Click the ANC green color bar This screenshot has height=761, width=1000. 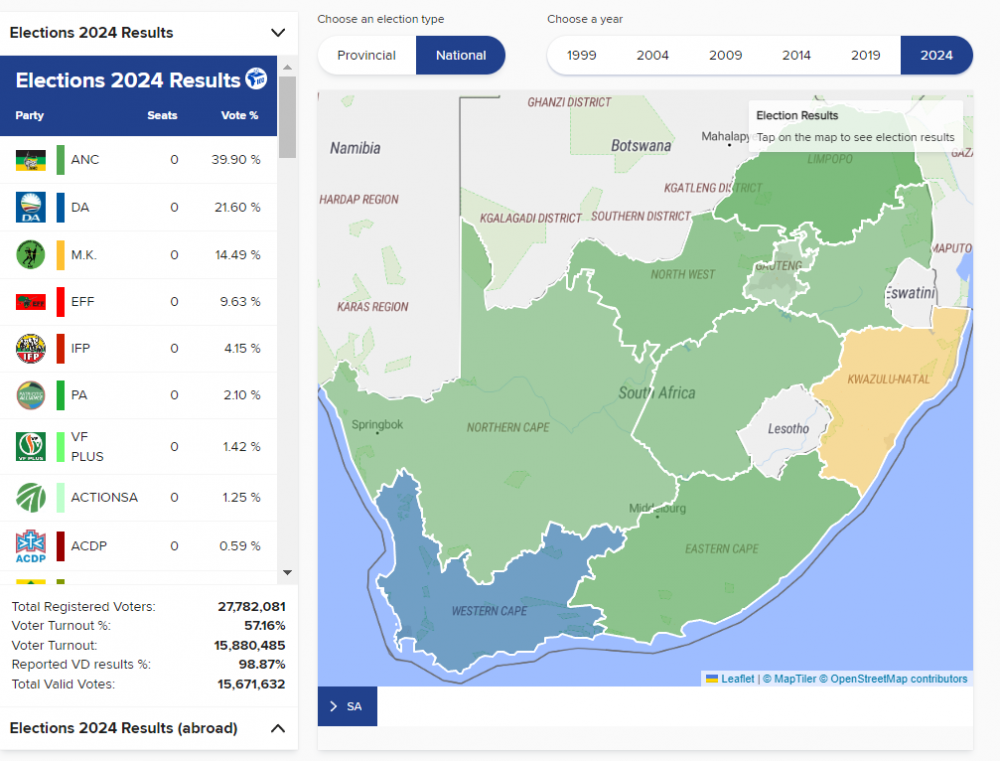point(61,159)
